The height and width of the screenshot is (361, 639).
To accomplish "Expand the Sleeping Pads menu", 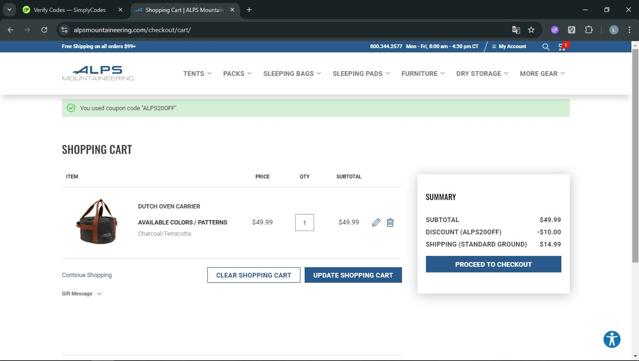I will pyautogui.click(x=361, y=74).
